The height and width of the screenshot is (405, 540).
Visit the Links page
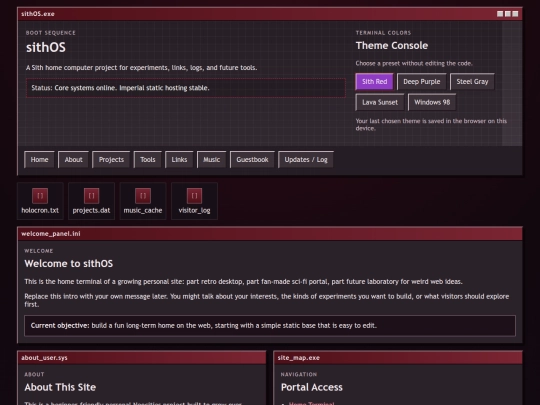pos(179,159)
